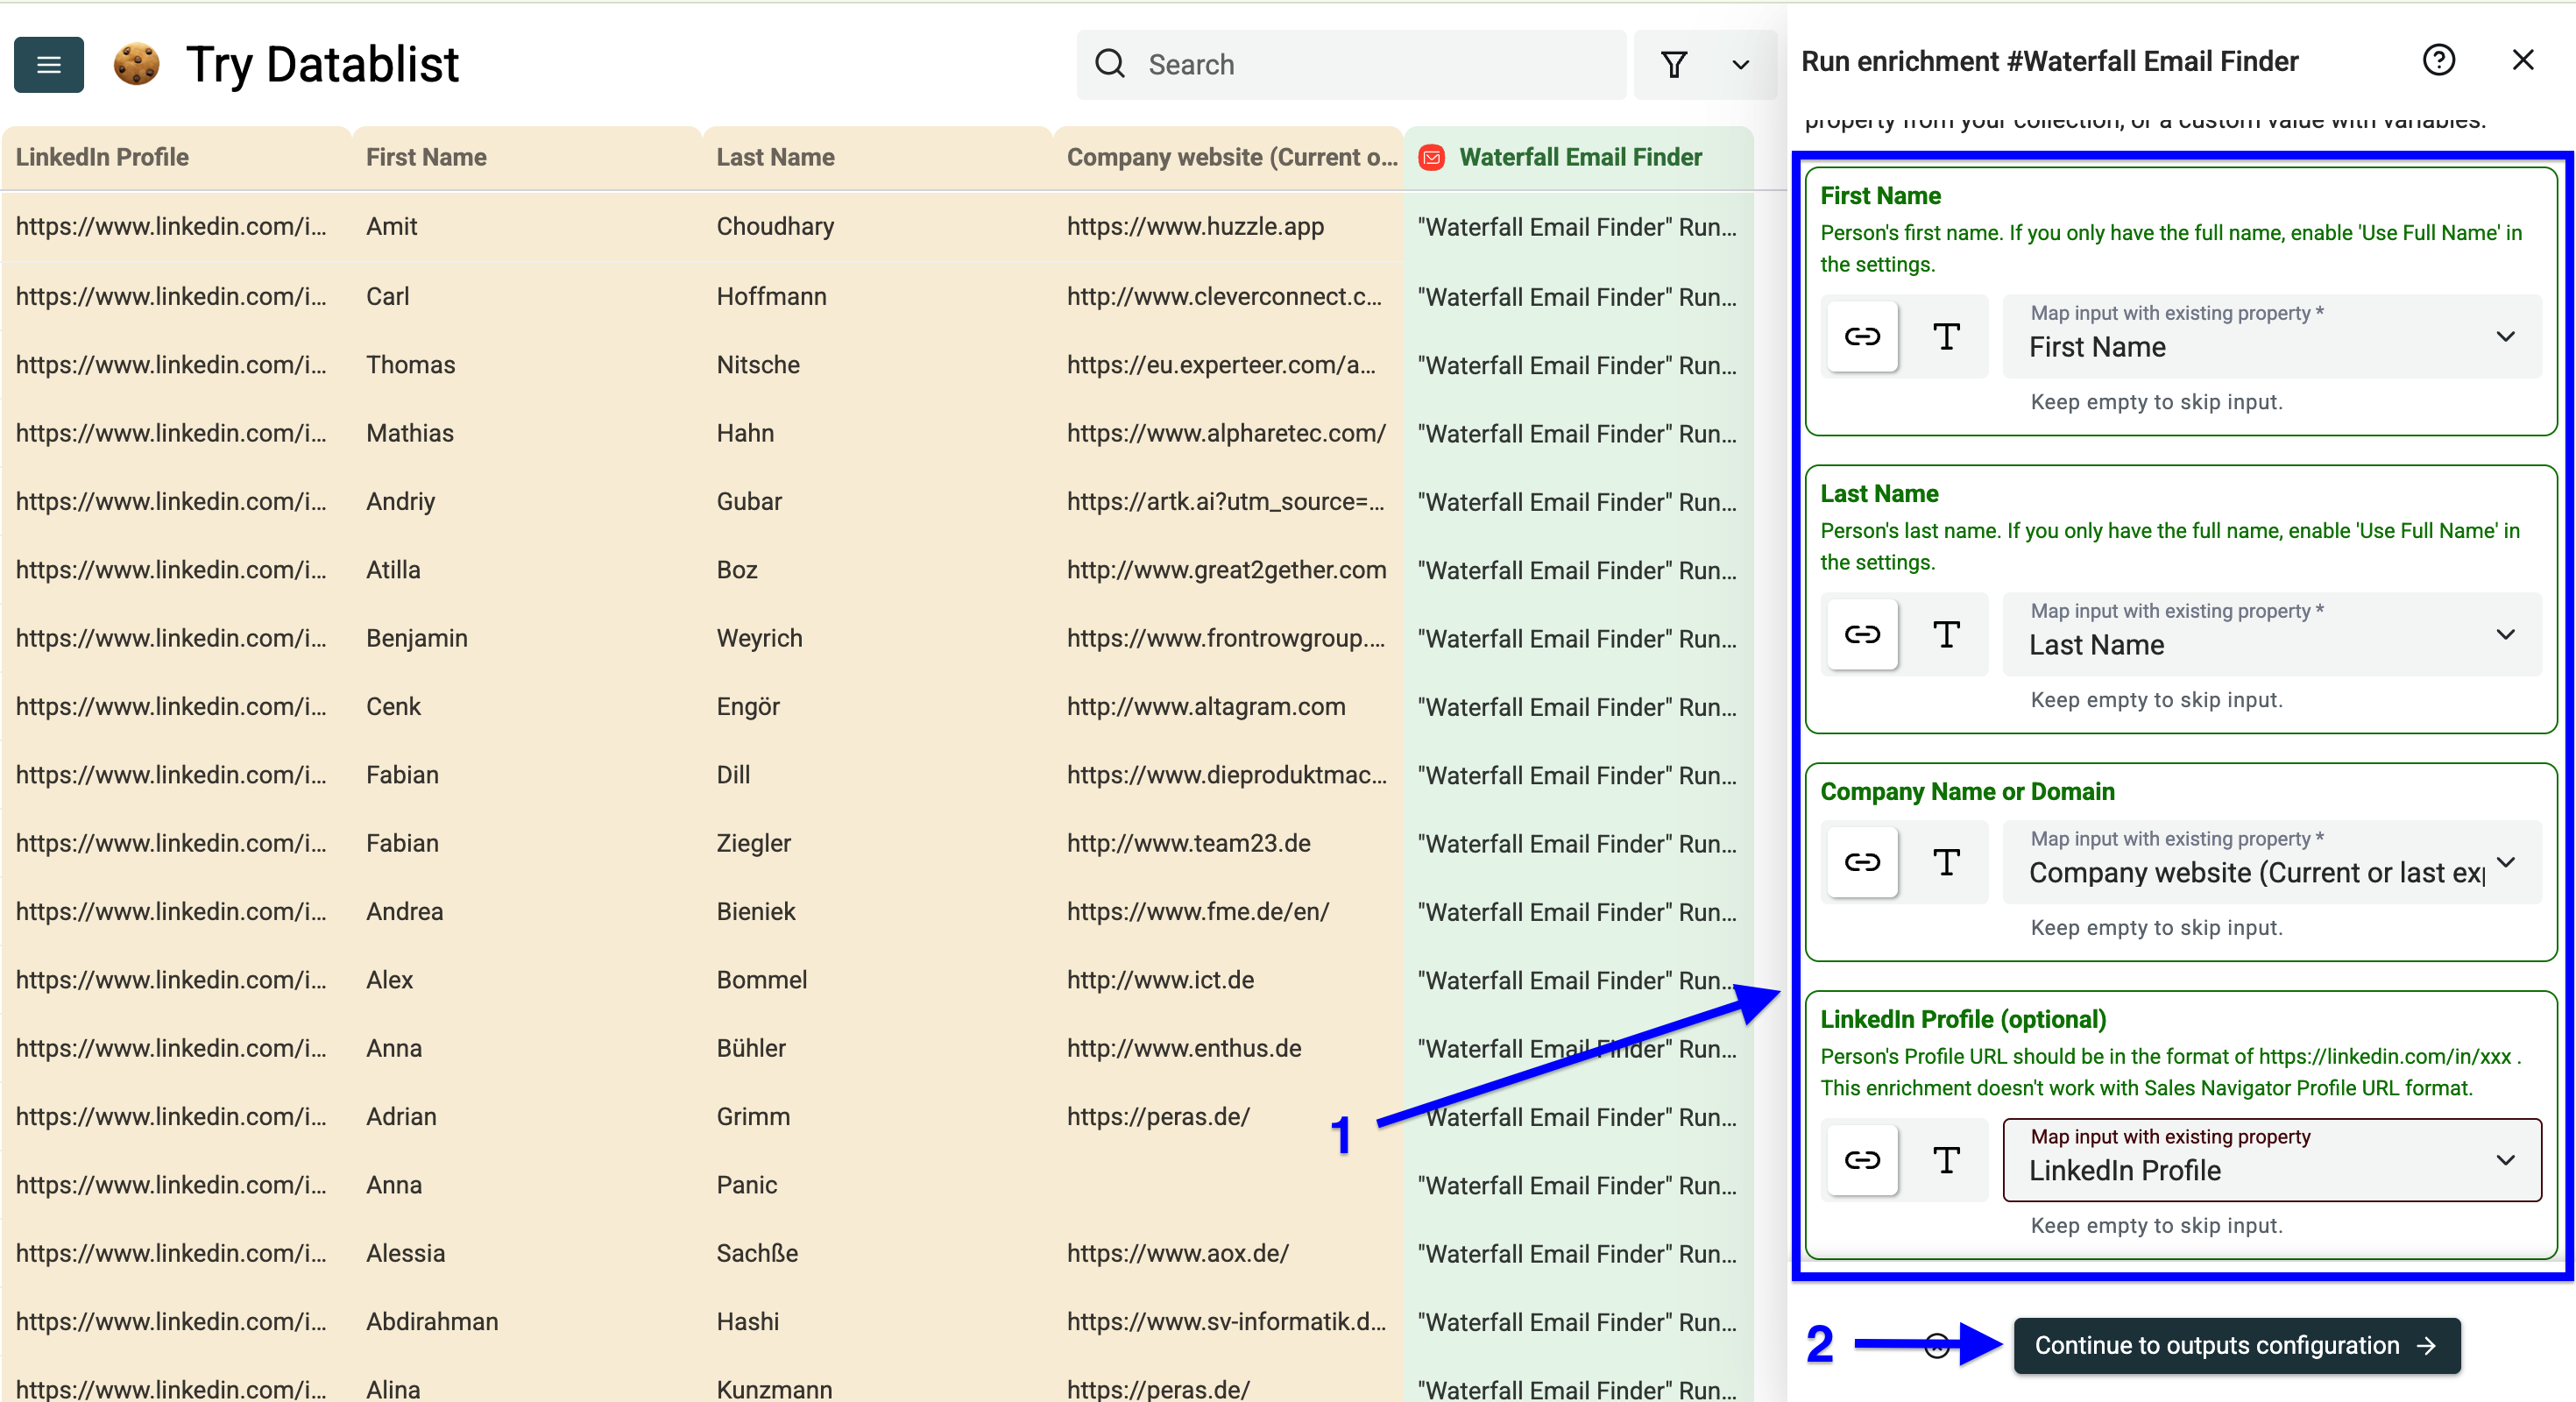2576x1402 pixels.
Task: Select the cell 'https://www.aox.de/'
Action: (x=1228, y=1253)
